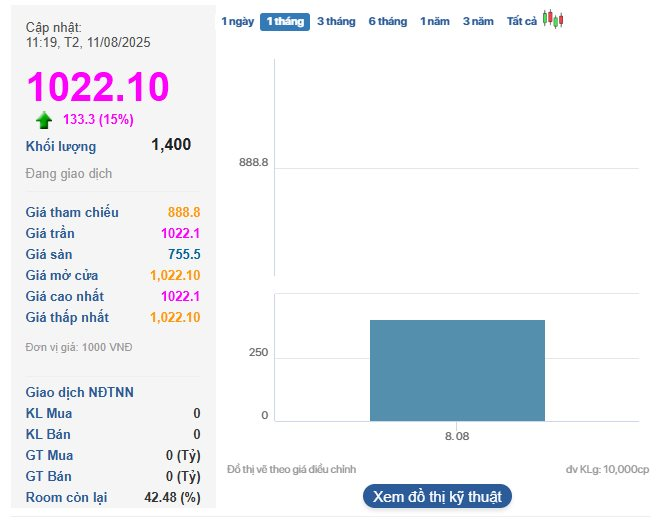The image size is (663, 524).
Task: Switch chart to 3 tháng range
Action: coord(335,21)
